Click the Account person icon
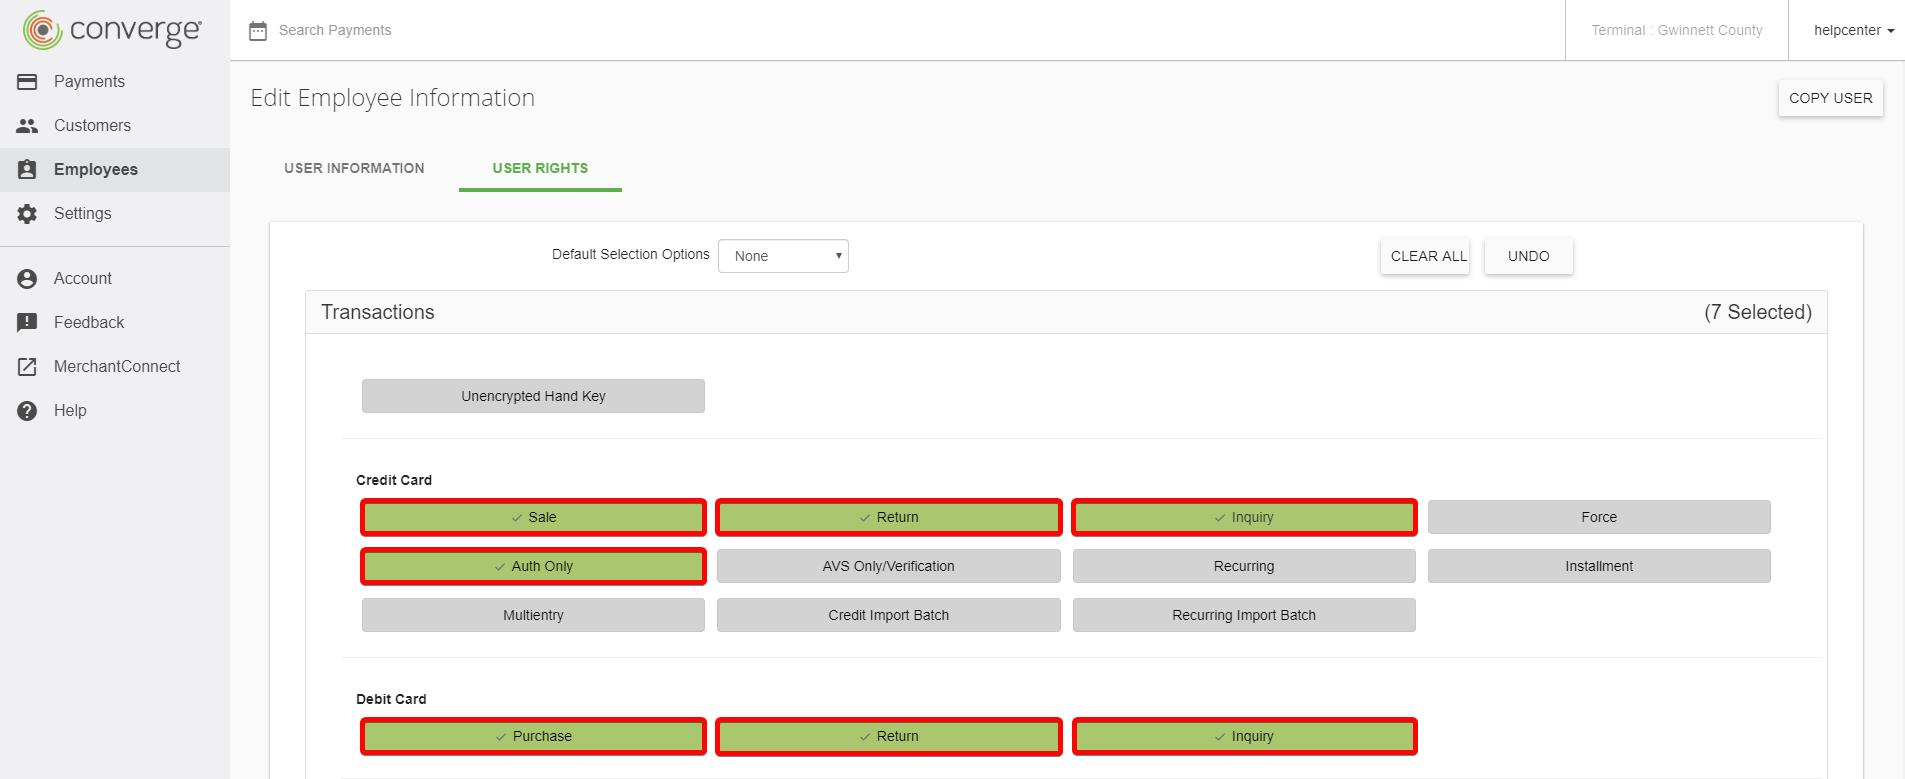The height and width of the screenshot is (779, 1905). click(27, 278)
